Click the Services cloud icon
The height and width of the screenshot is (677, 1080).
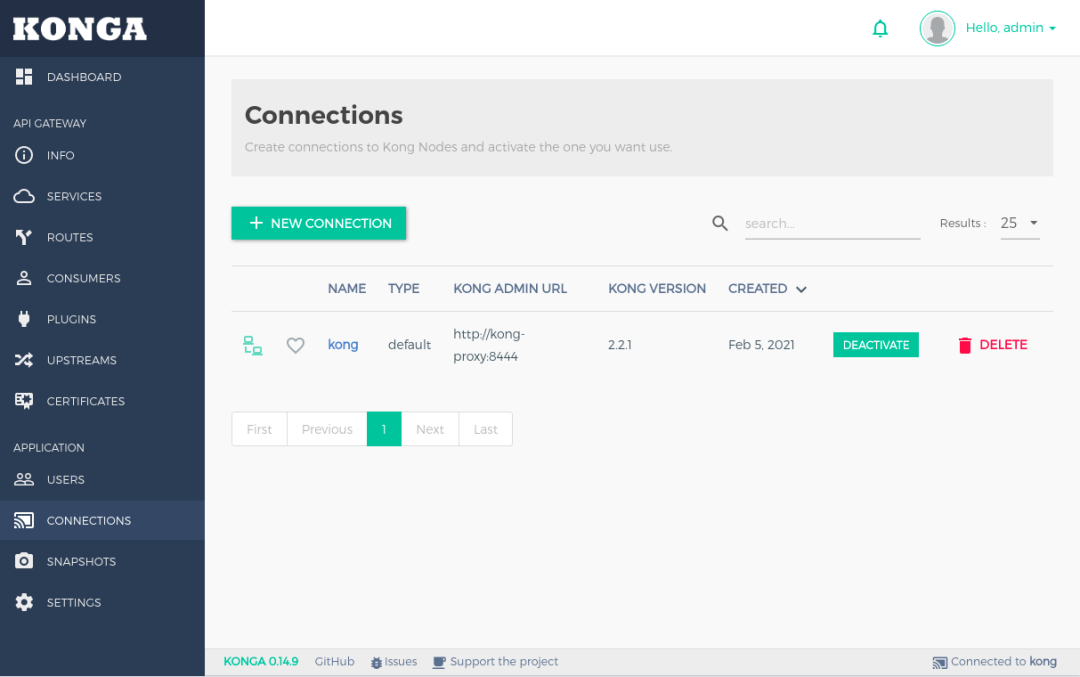click(24, 196)
